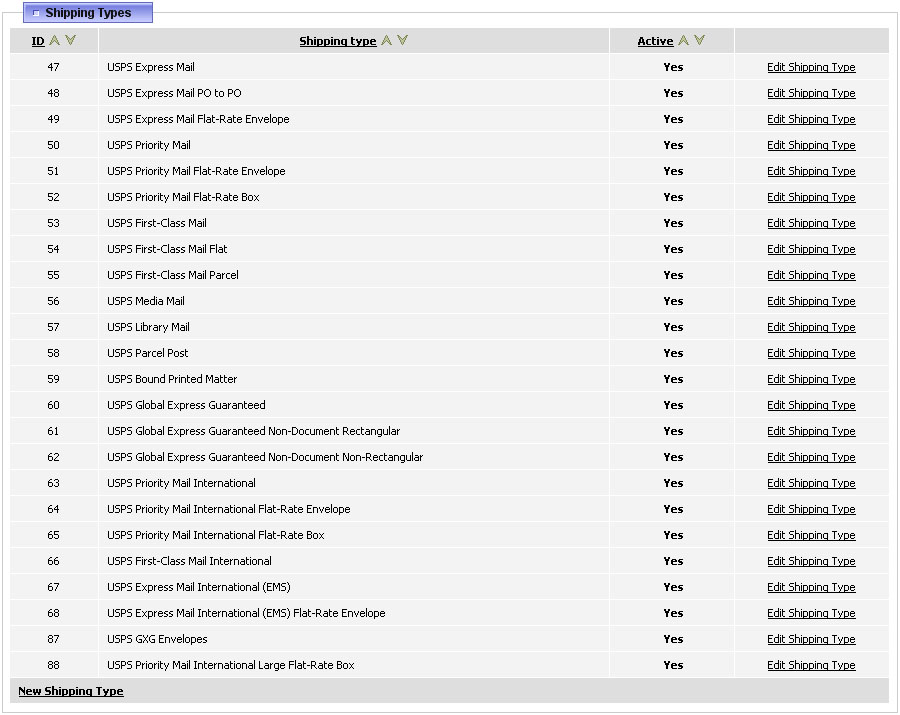Edit Shipping Type for ID 60
This screenshot has width=900, height=715.
click(811, 405)
